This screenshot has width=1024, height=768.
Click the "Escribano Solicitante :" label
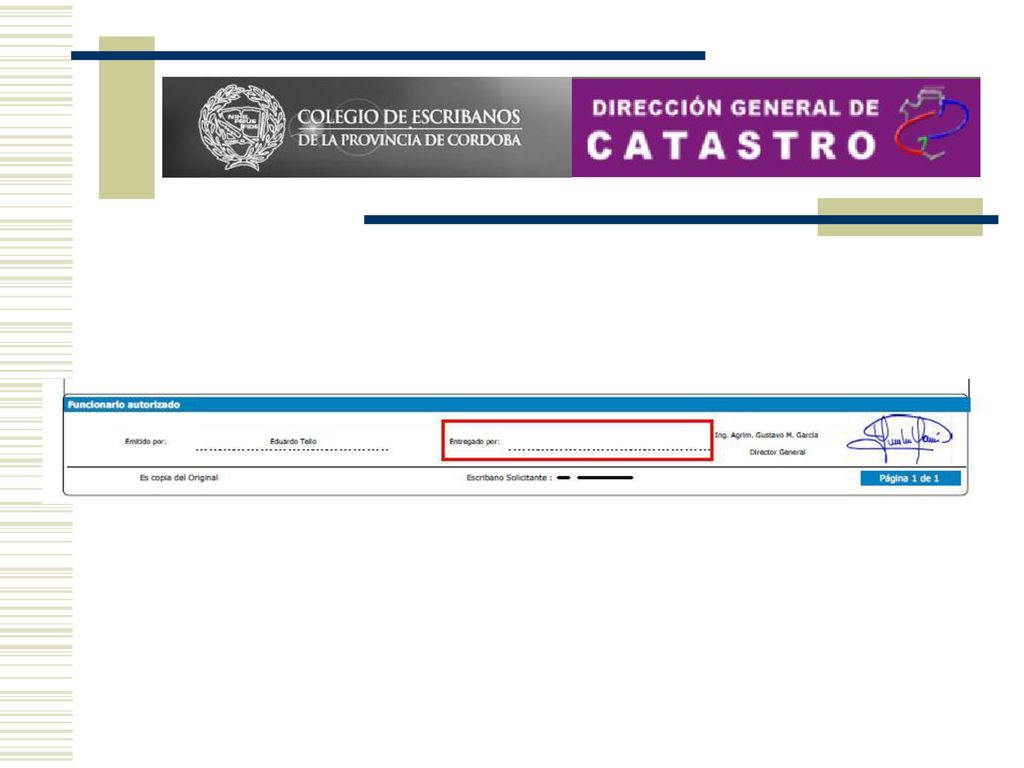(x=509, y=478)
